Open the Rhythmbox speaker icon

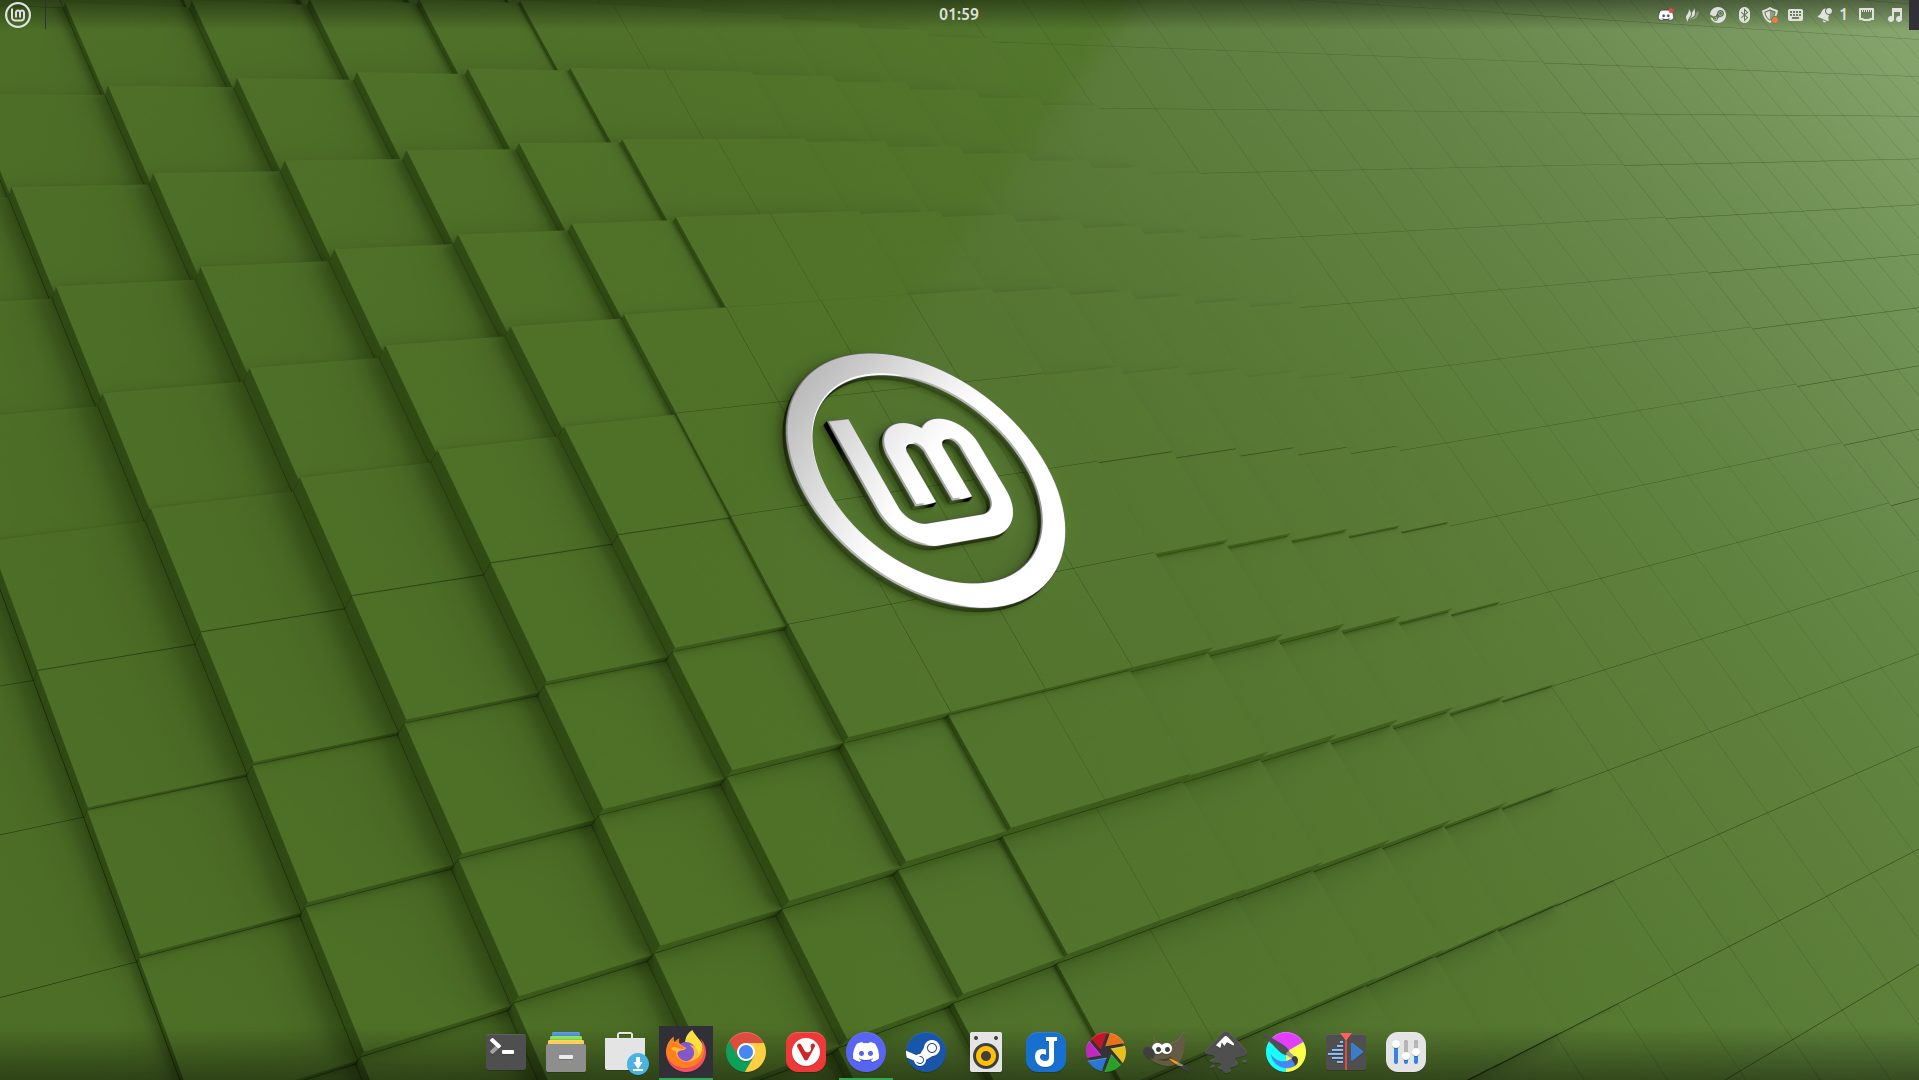(x=986, y=1052)
